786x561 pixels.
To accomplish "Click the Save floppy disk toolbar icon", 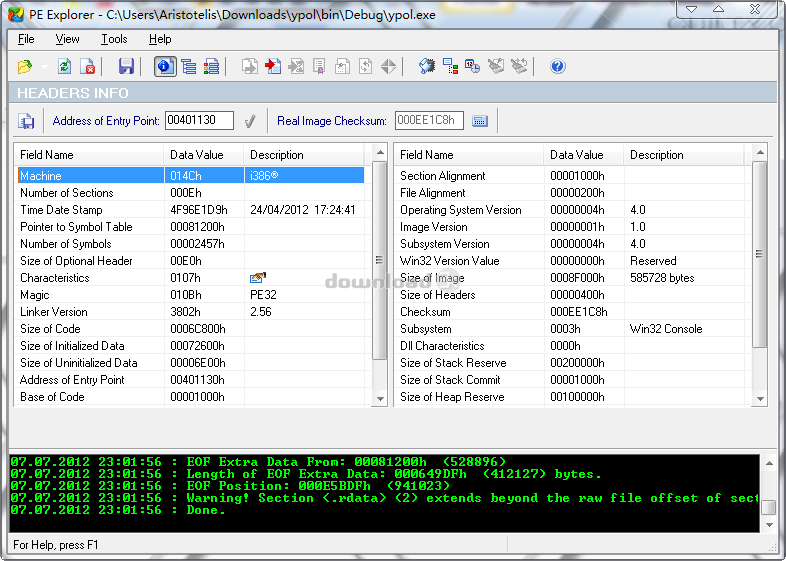I will click(x=126, y=67).
